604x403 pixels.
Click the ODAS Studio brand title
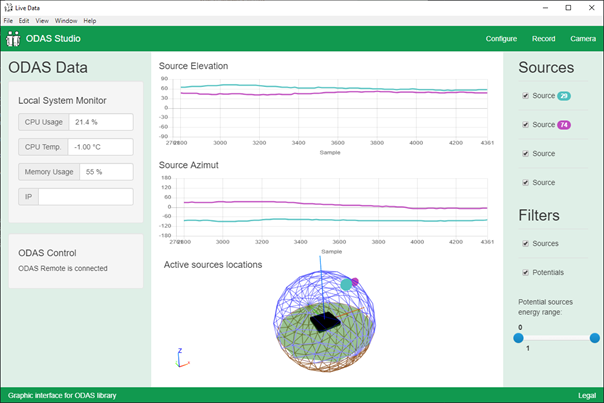pyautogui.click(x=53, y=39)
